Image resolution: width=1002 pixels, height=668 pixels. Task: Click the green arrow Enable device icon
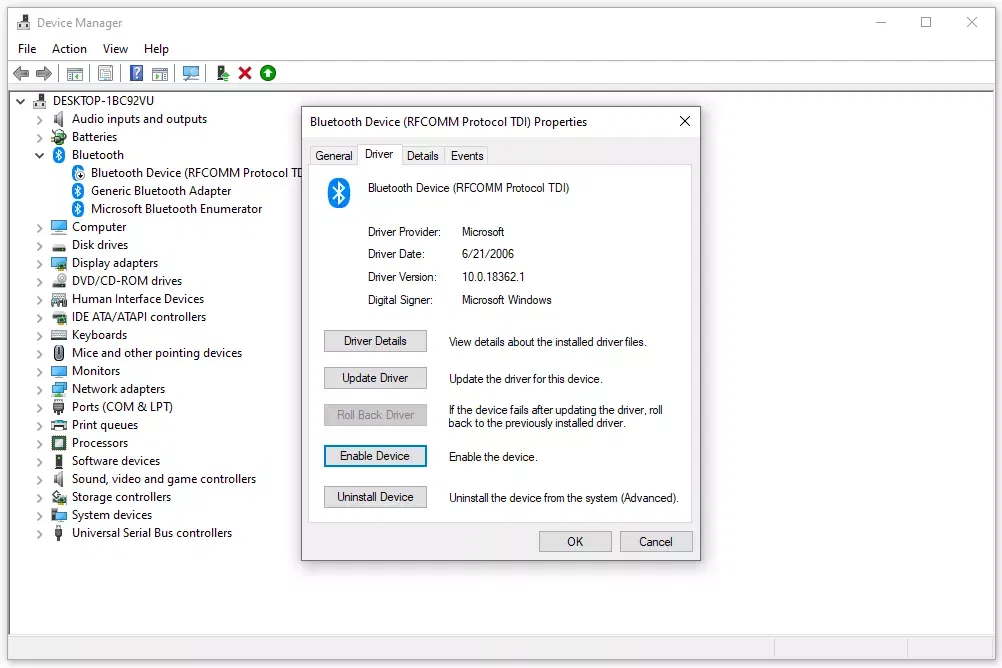pos(268,74)
